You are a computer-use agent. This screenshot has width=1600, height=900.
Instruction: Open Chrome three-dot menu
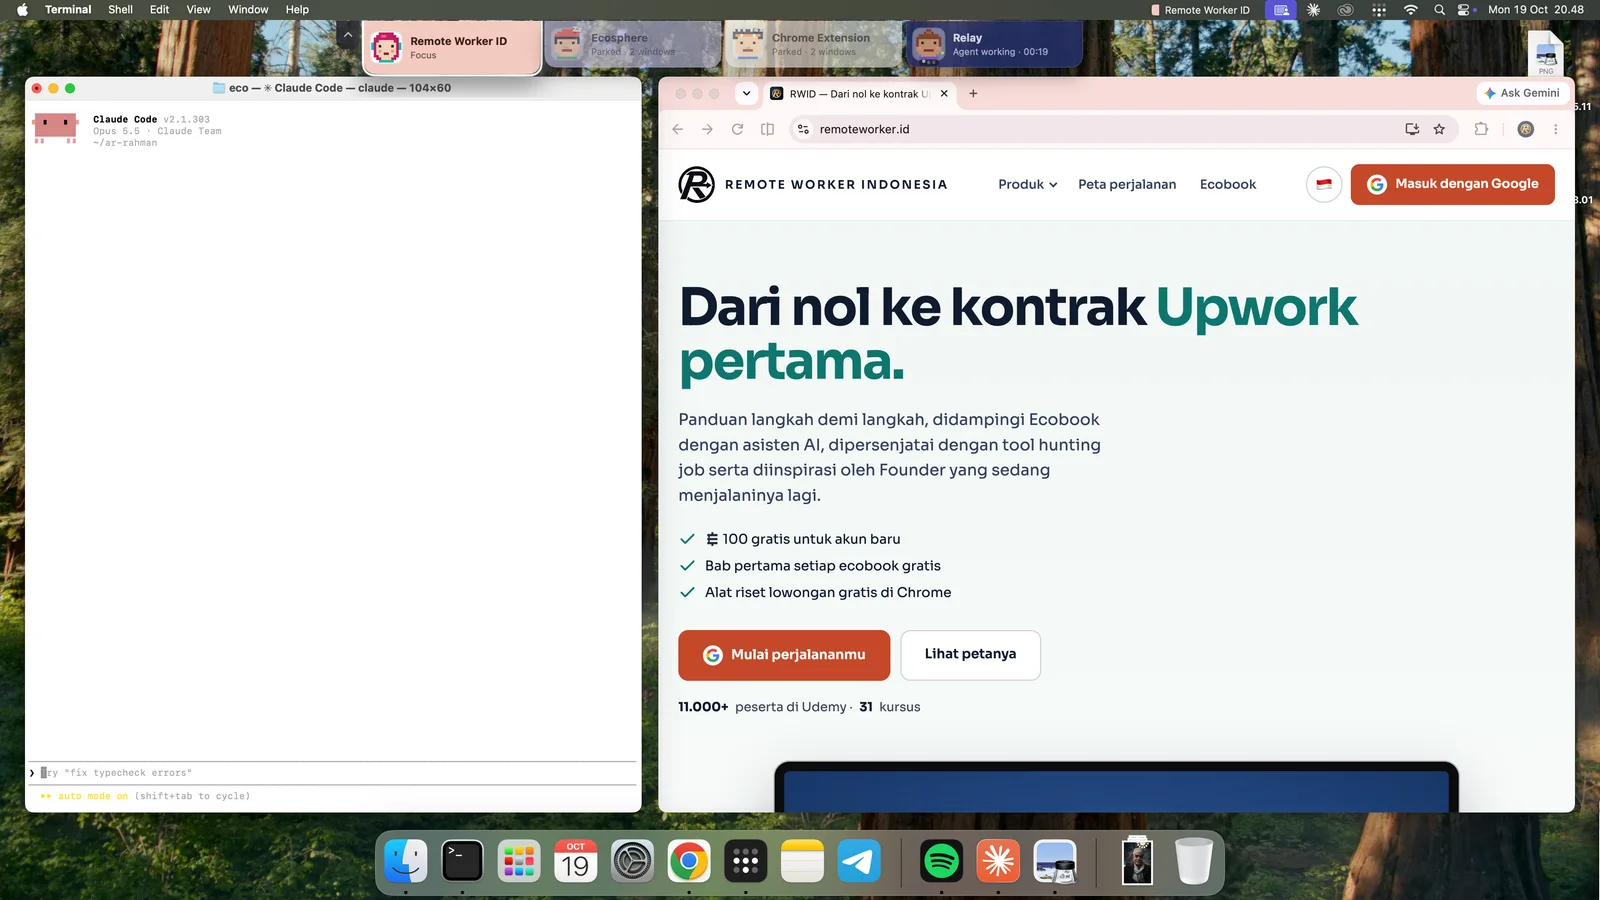1555,129
